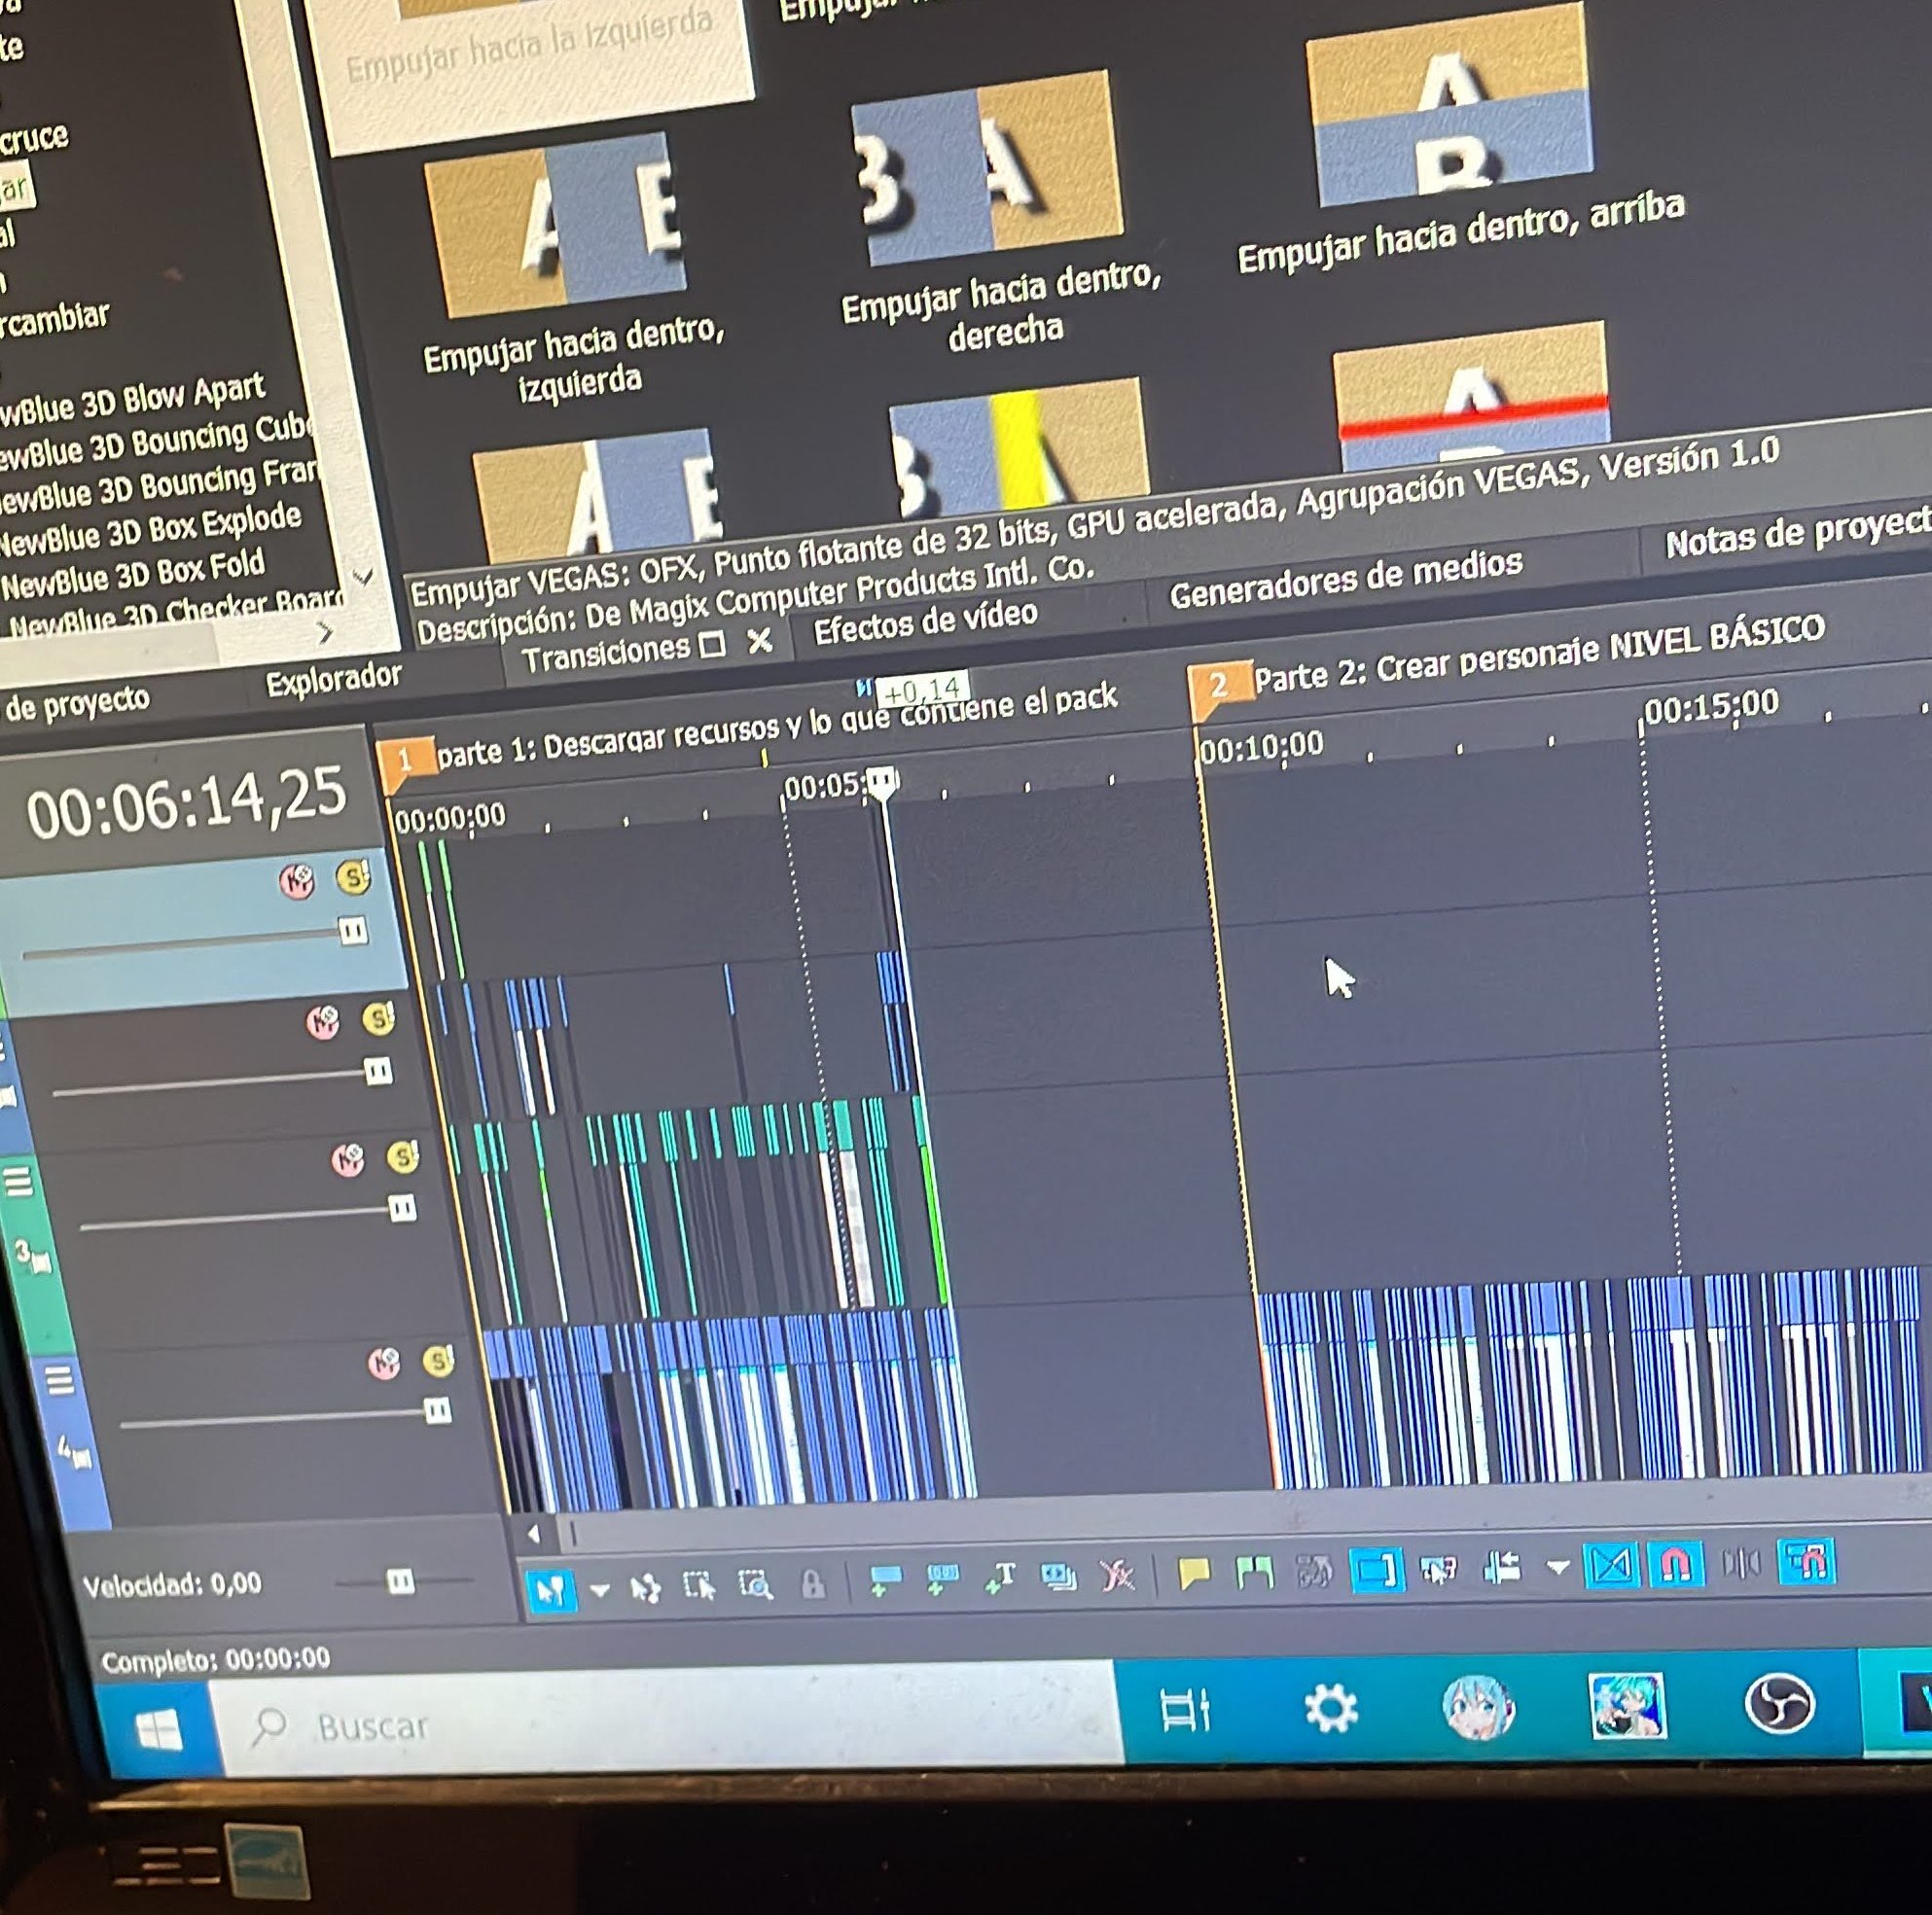Click the transitions list scroll-right arrow

(x=325, y=632)
